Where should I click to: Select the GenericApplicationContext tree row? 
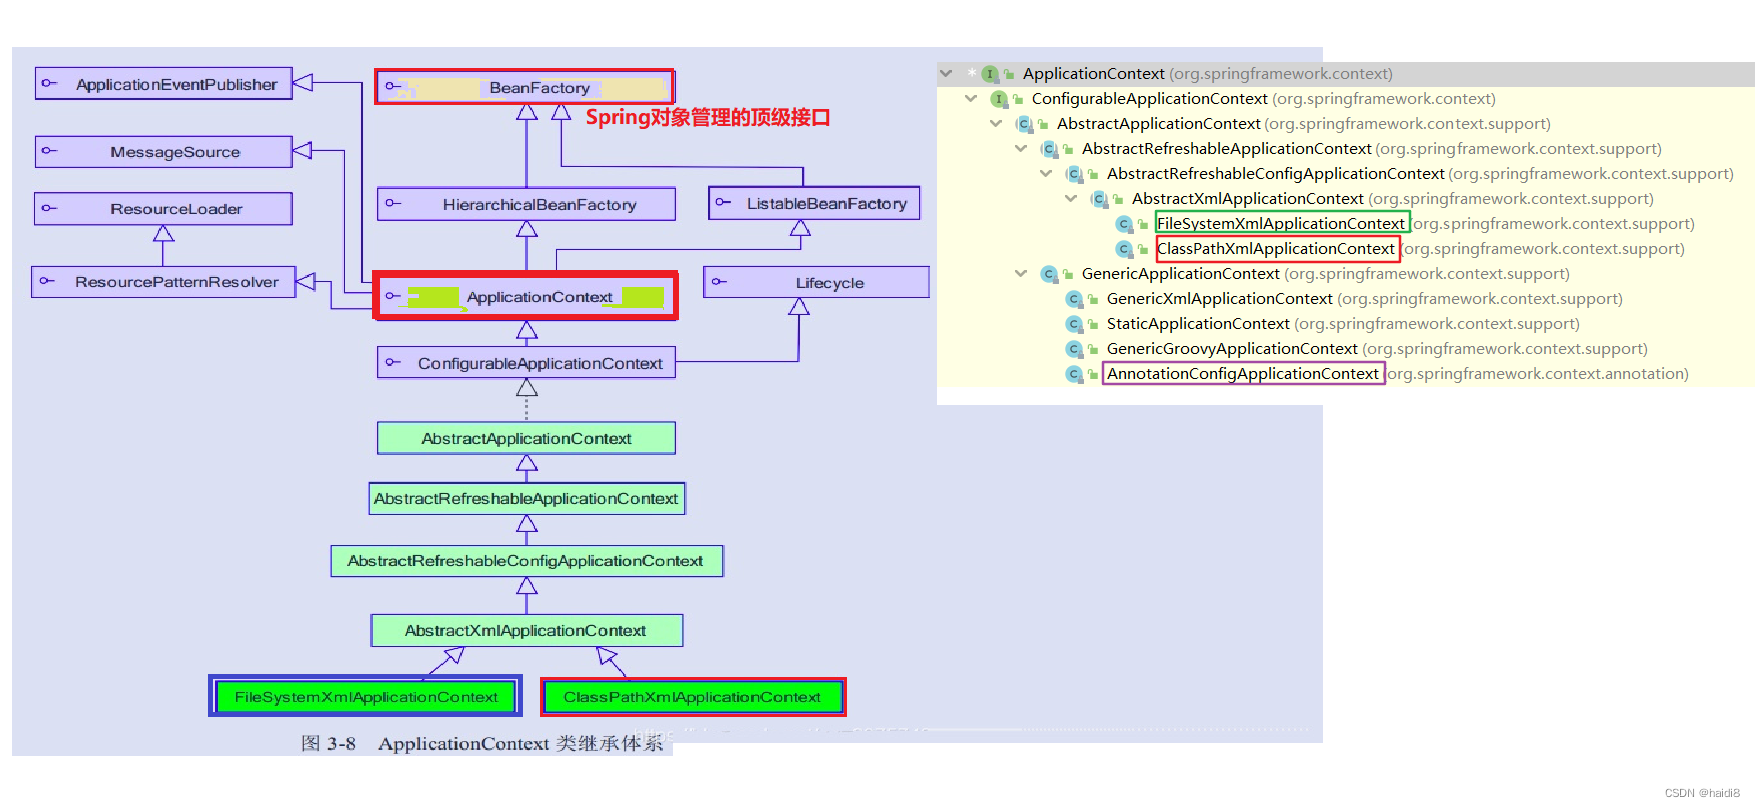[1346, 274]
